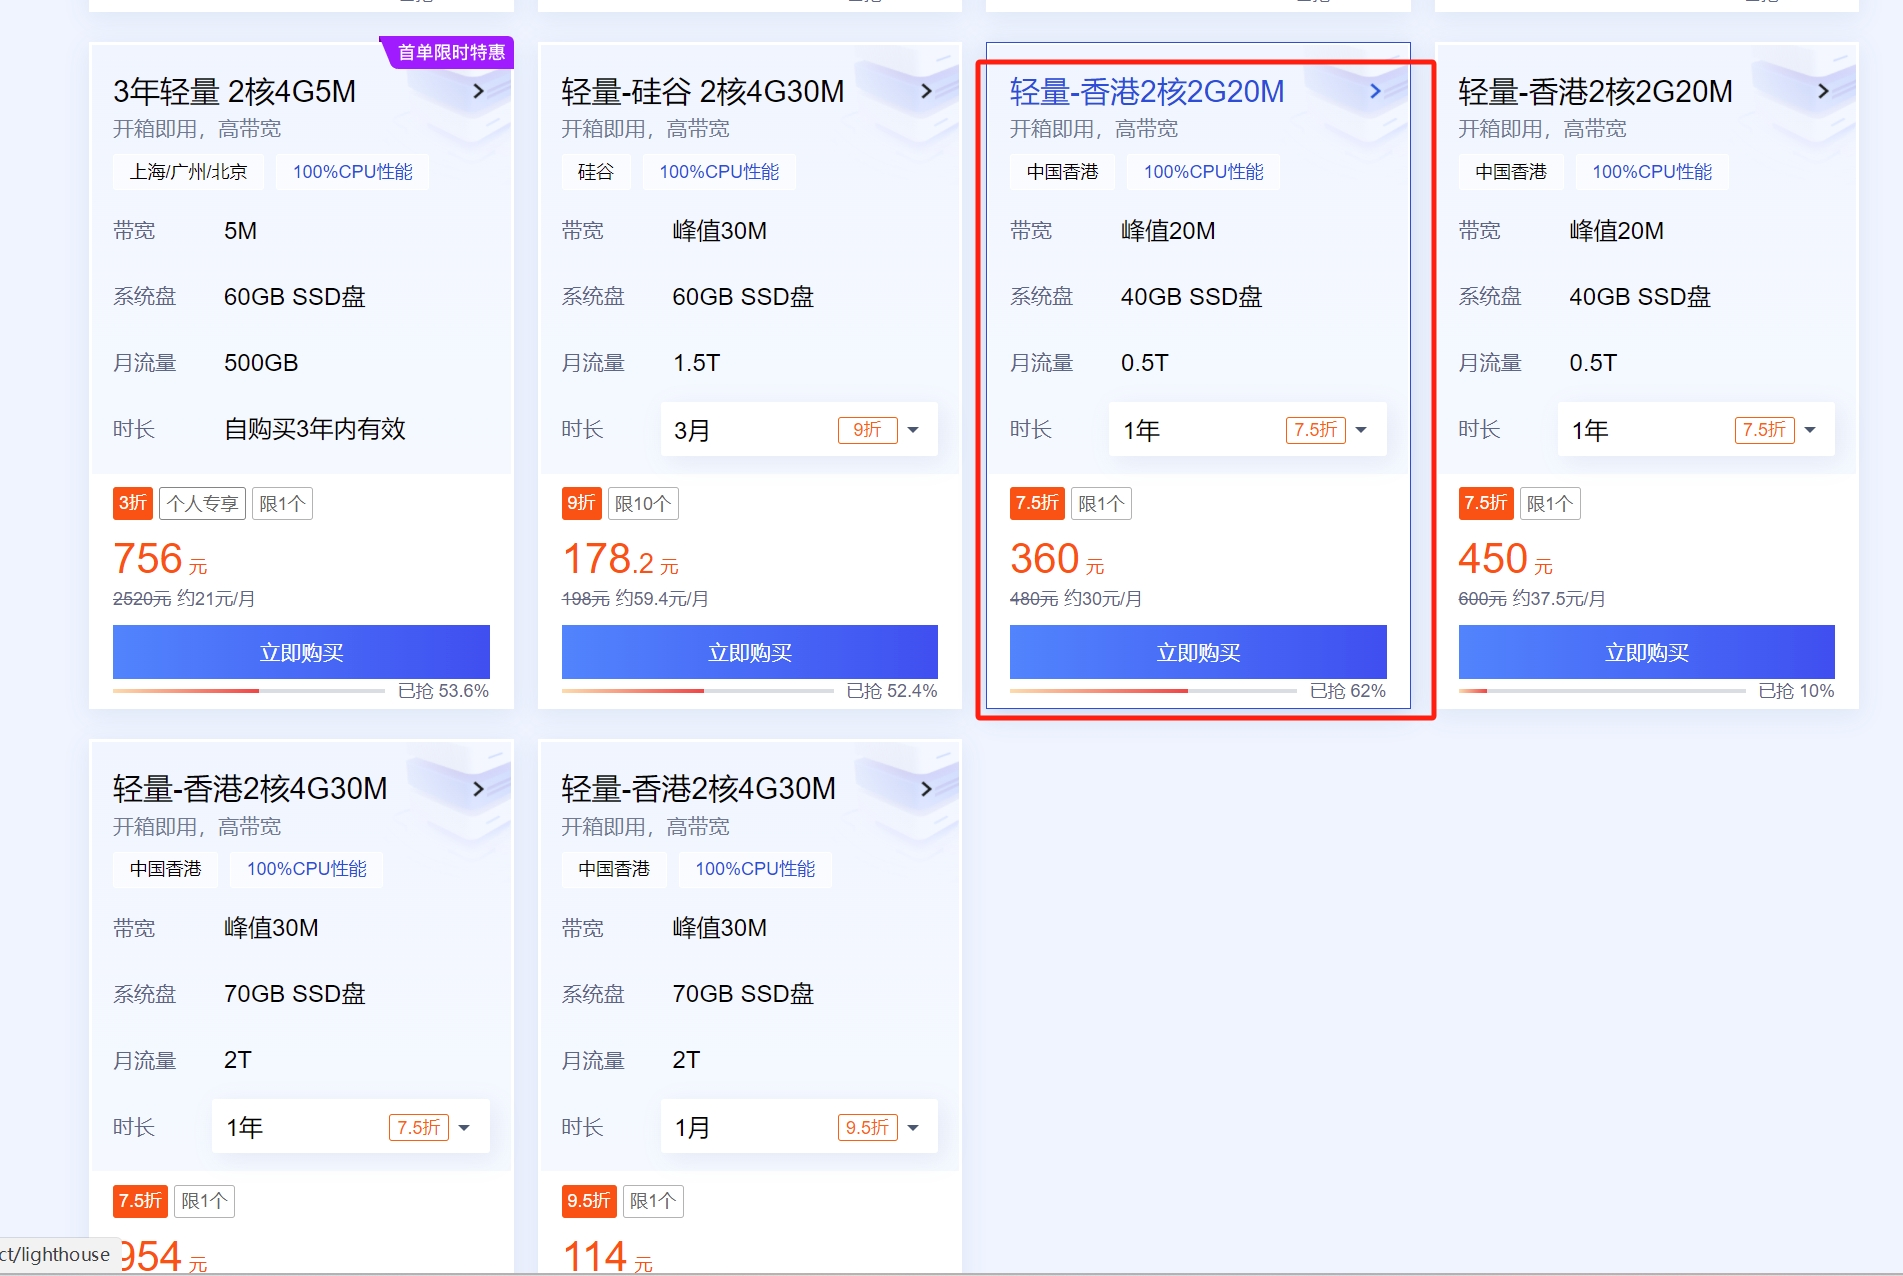1903x1276 pixels.
Task: Open 1年 dropdown on the 7.5折 香港2核4G30M card
Action: (350, 1128)
